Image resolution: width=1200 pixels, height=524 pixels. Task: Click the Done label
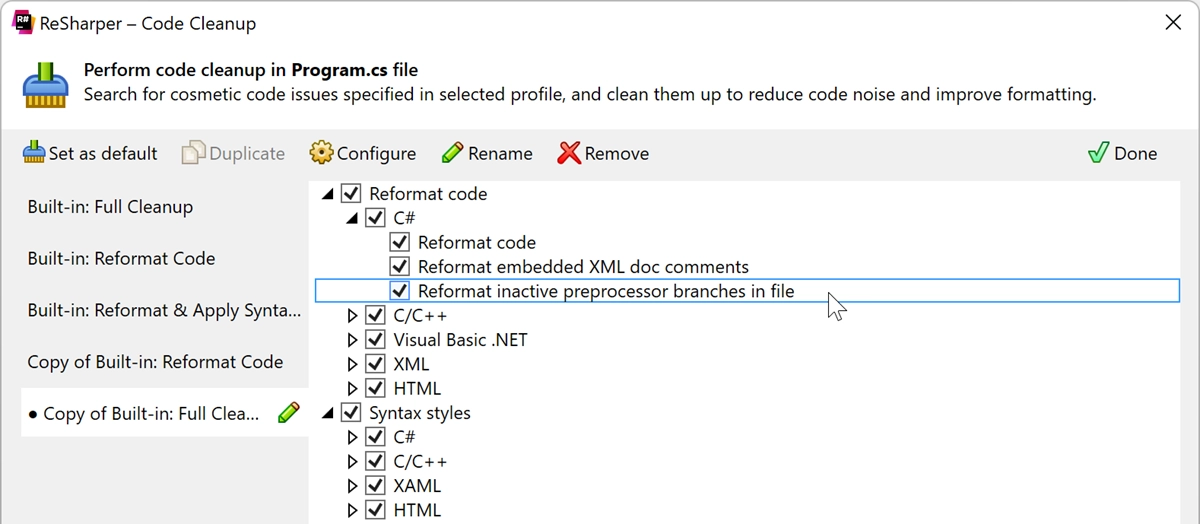click(x=1136, y=153)
